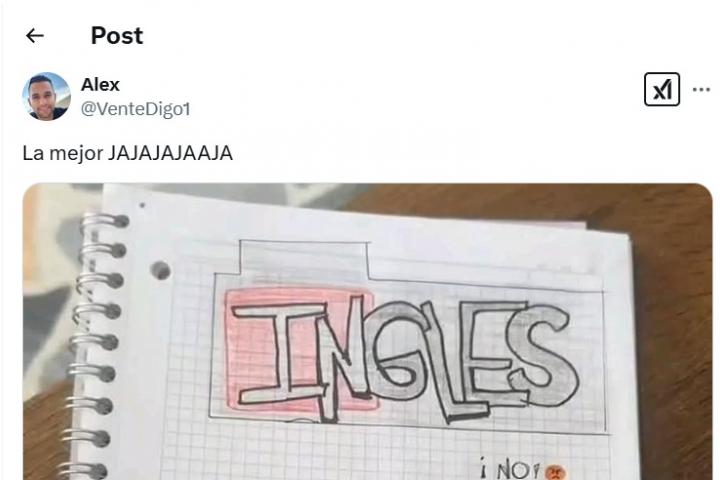Viewport: 720px width, 480px height.
Task: Open the three-dot more options menu
Action: pyautogui.click(x=701, y=89)
